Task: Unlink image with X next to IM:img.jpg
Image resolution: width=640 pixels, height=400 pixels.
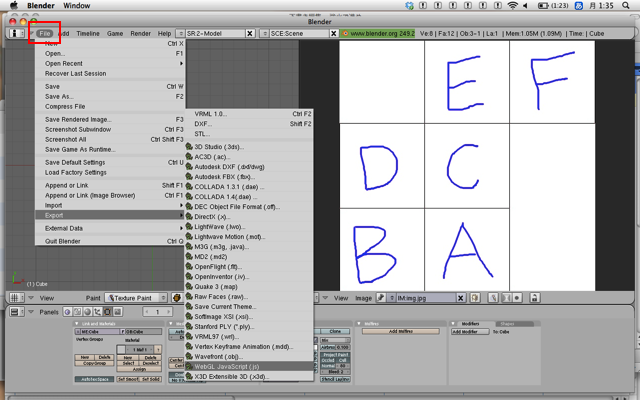Action: (460, 298)
